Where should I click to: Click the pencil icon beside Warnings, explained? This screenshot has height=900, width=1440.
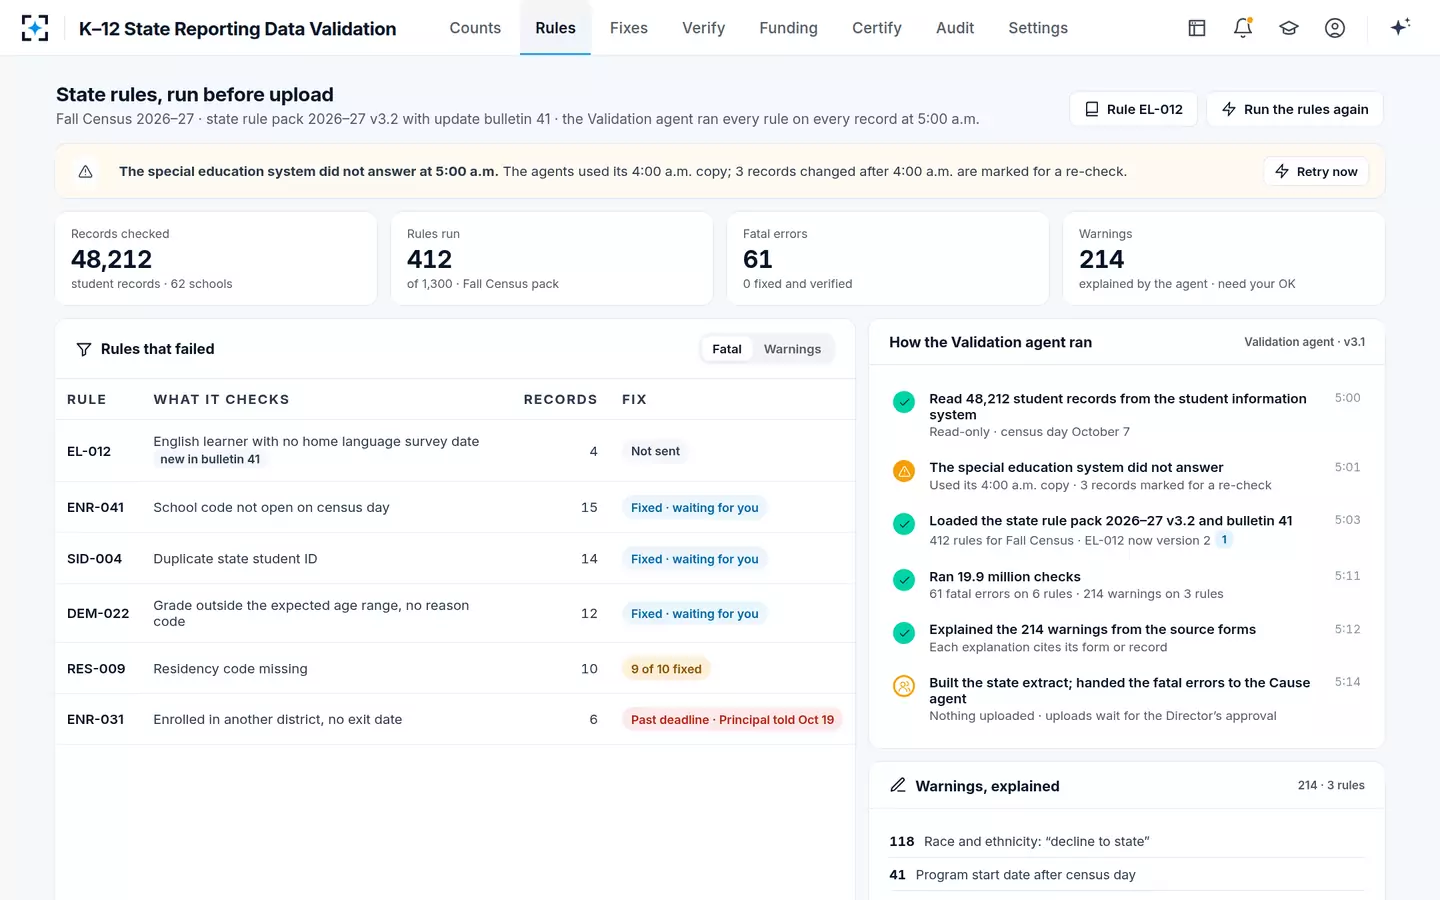(898, 785)
